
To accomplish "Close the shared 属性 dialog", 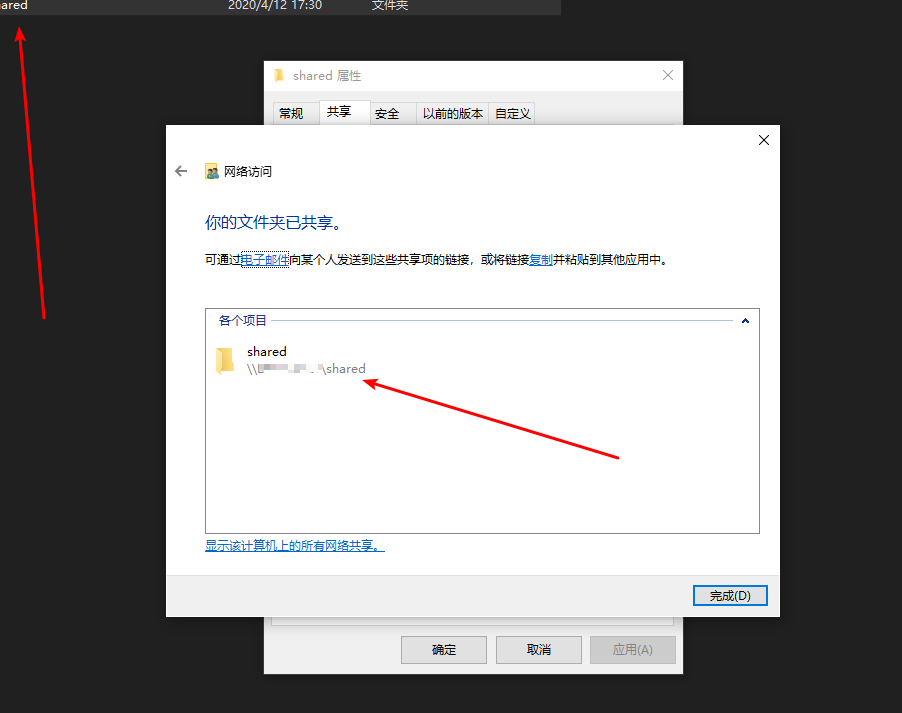I will click(x=668, y=75).
